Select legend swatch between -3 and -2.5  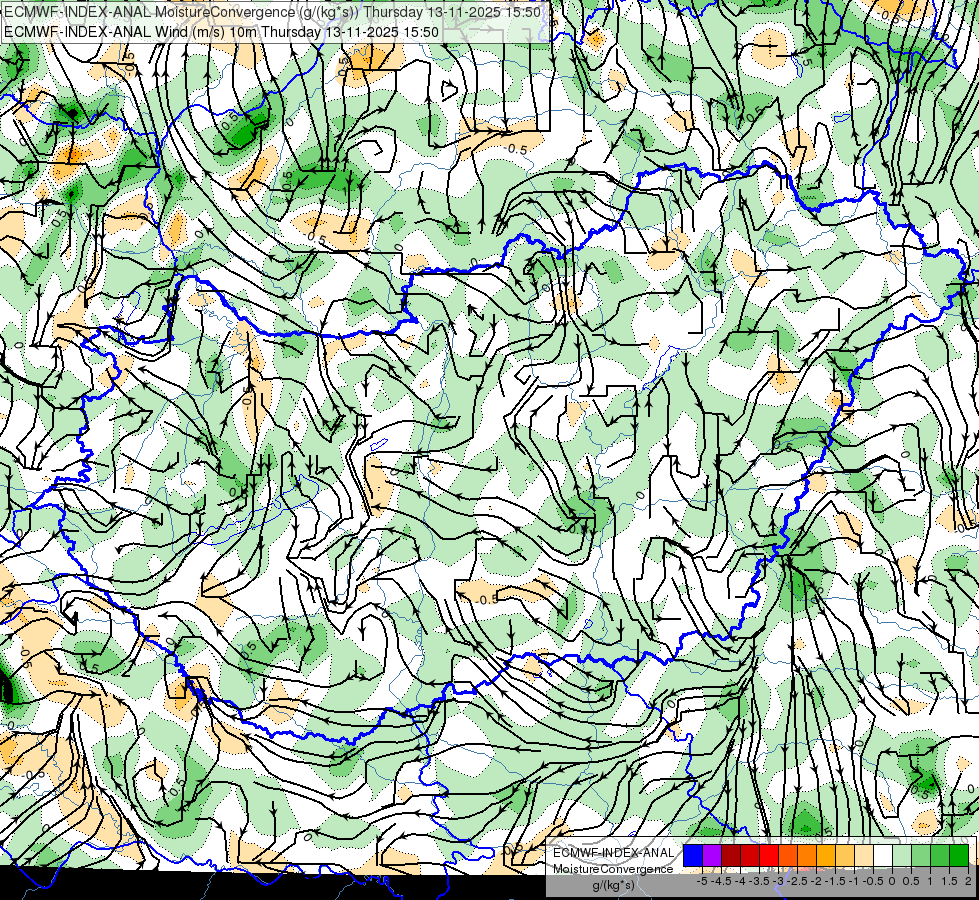pyautogui.click(x=788, y=855)
